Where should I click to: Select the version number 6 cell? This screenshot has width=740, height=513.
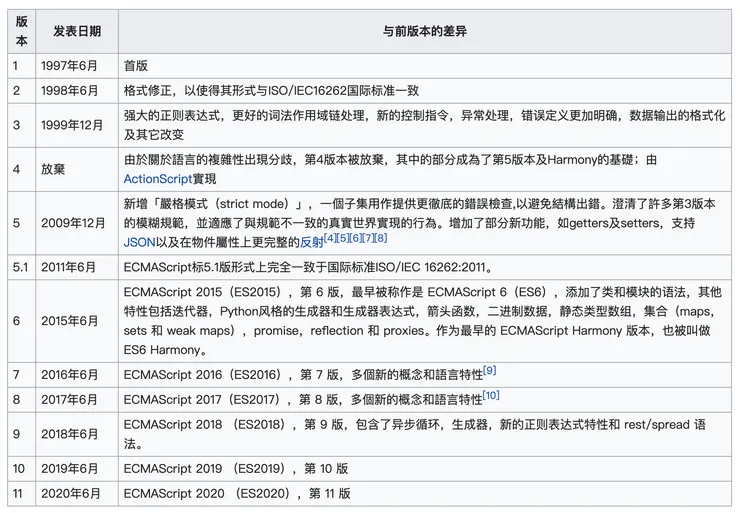point(21,321)
